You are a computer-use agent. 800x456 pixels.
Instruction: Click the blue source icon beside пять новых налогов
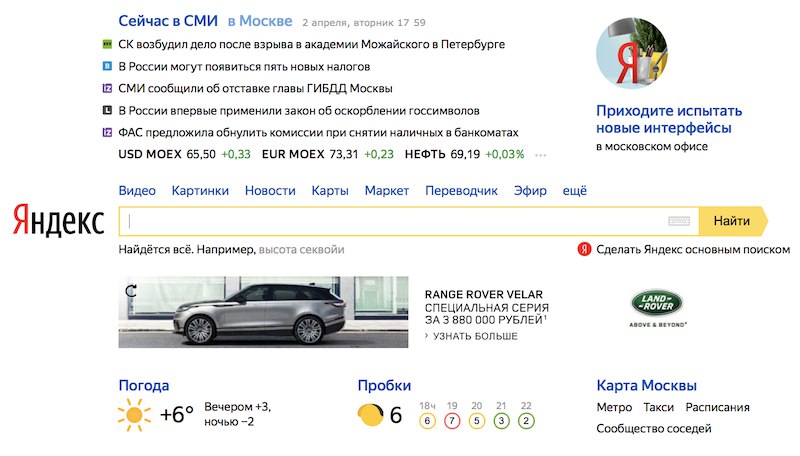coord(107,66)
